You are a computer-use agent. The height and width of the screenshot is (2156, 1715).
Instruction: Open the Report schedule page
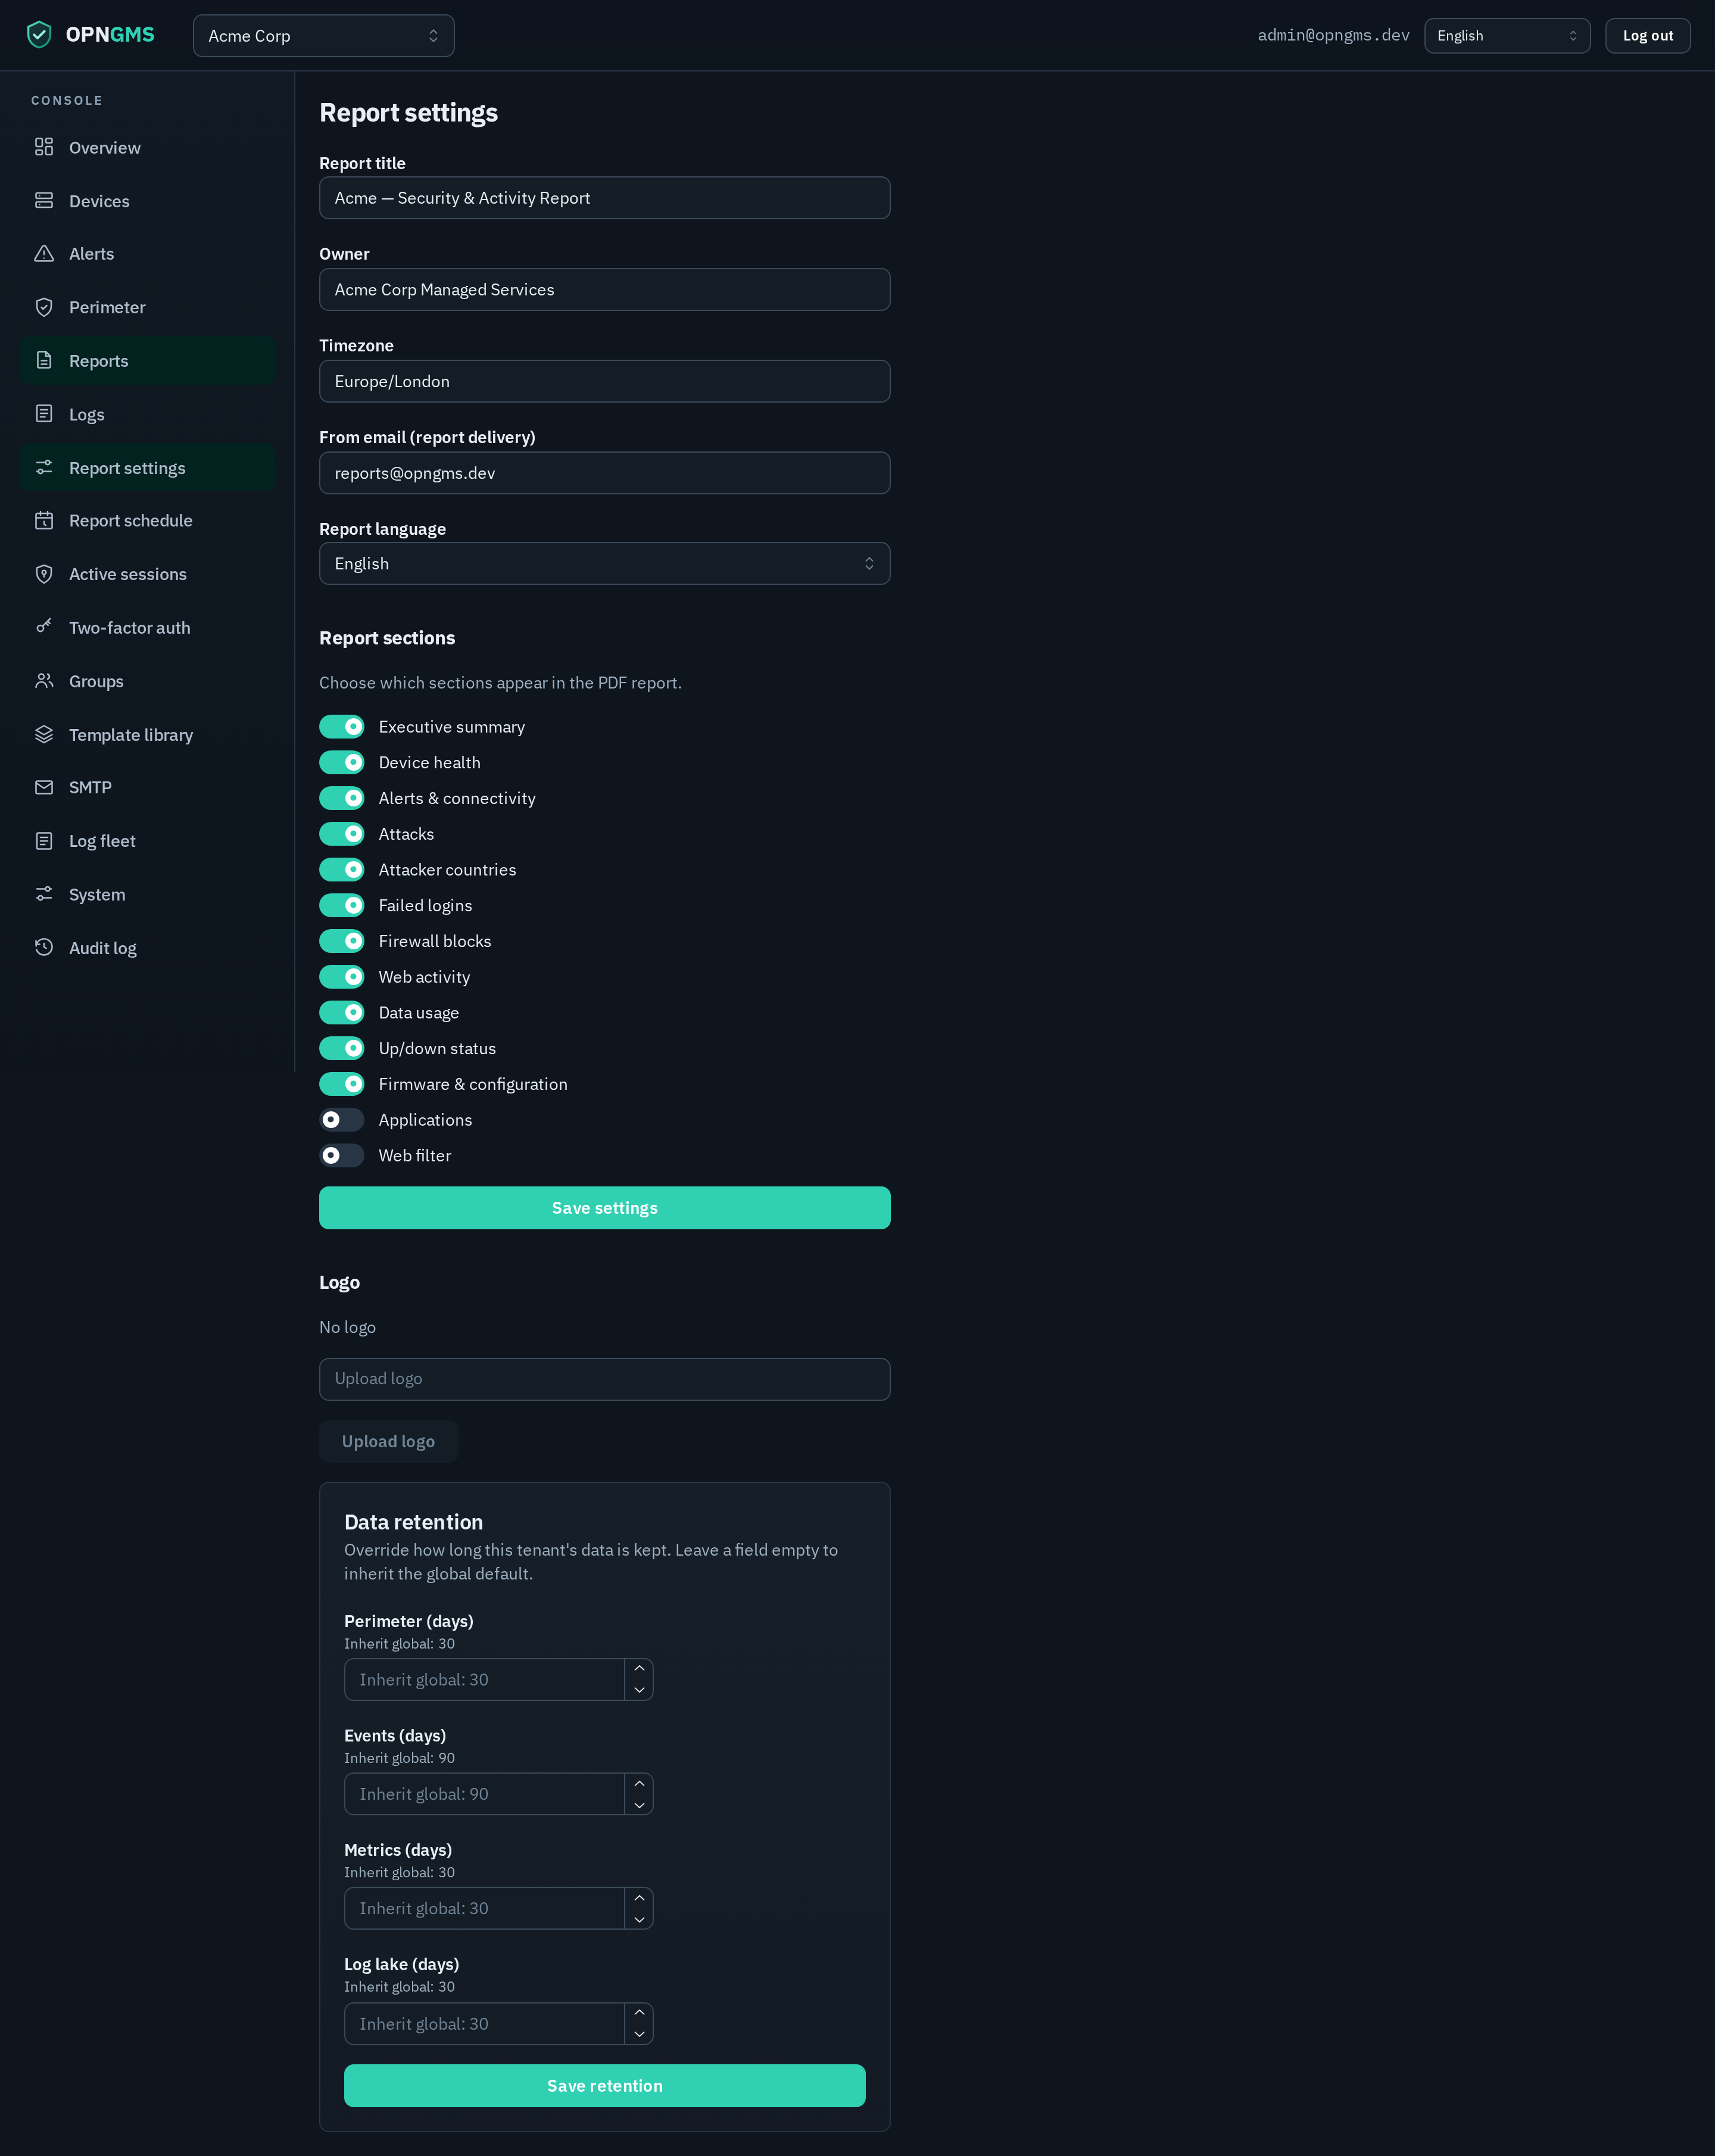tap(147, 521)
